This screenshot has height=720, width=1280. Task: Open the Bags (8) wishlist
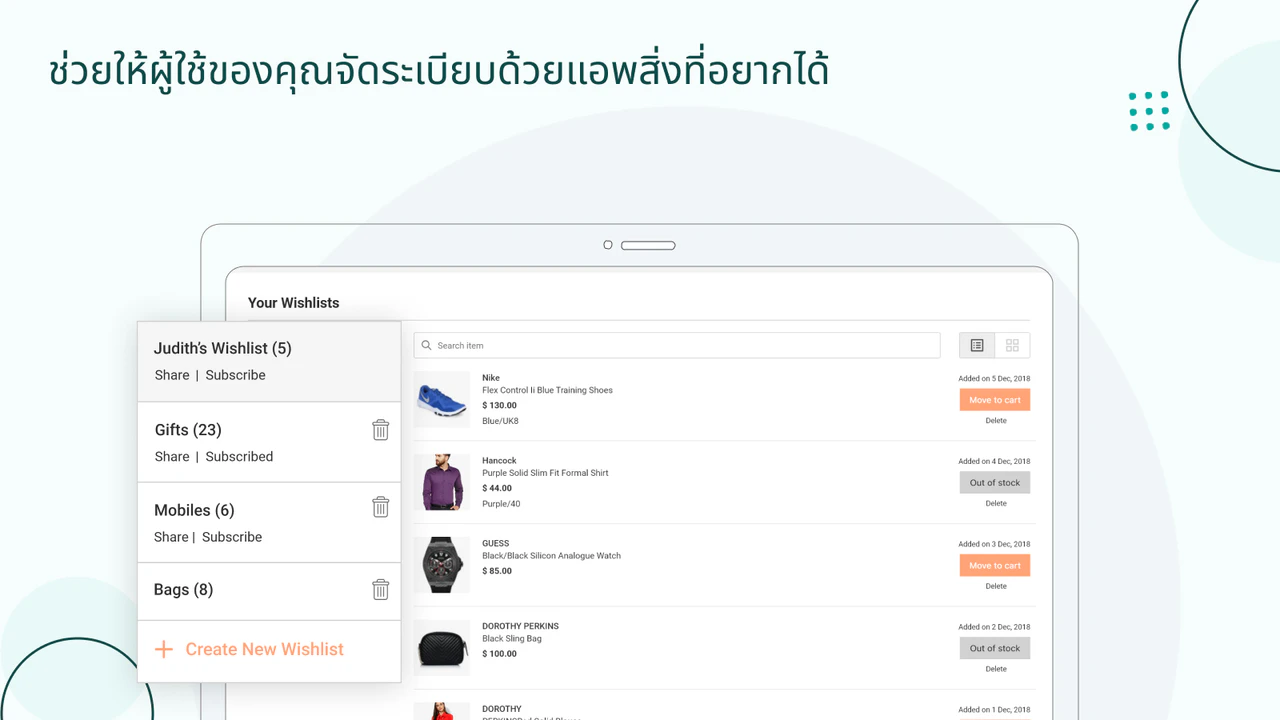point(183,590)
